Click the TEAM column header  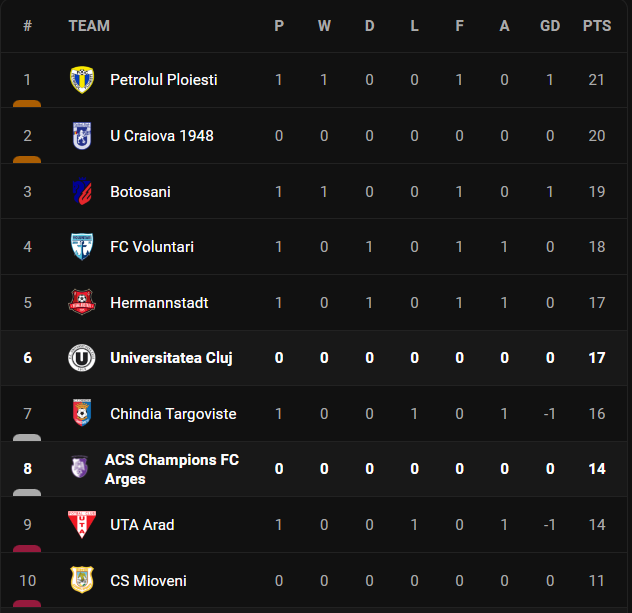(89, 26)
